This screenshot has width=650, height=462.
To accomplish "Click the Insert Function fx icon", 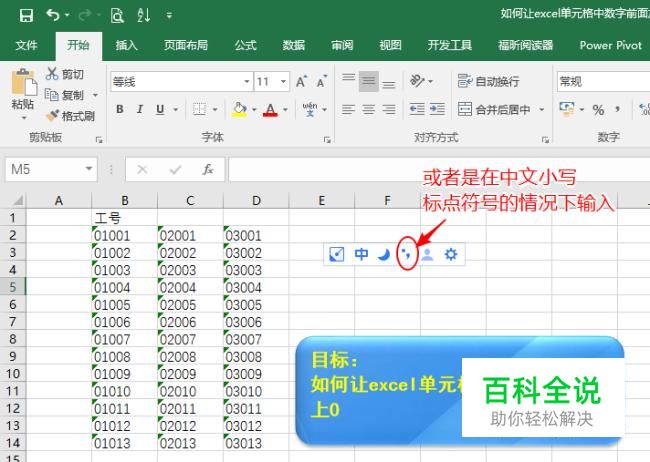I will click(208, 169).
